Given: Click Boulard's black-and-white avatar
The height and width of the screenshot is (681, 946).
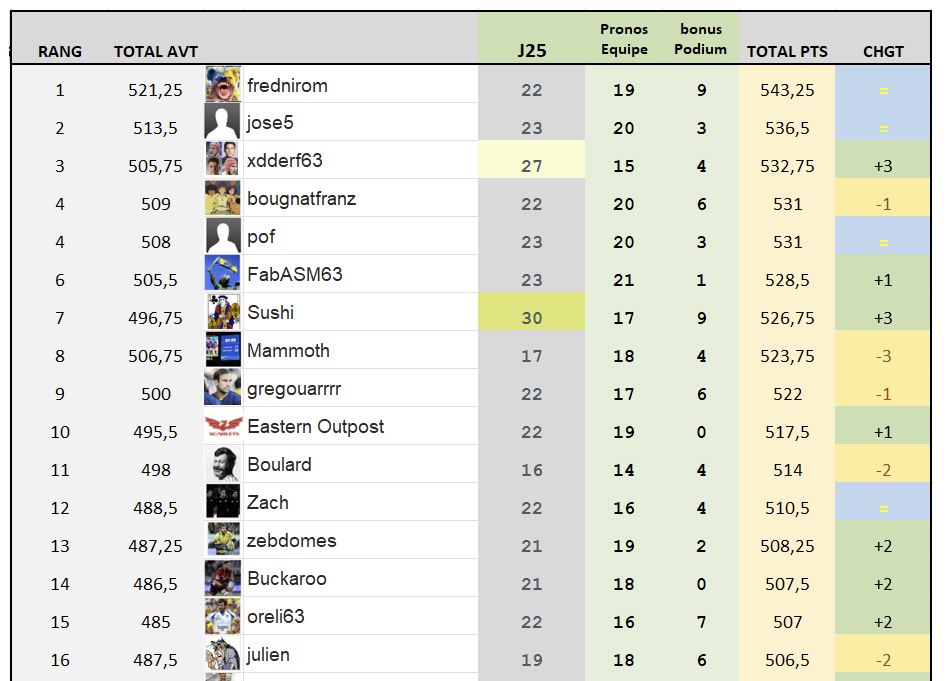Looking at the screenshot, I should [222, 465].
